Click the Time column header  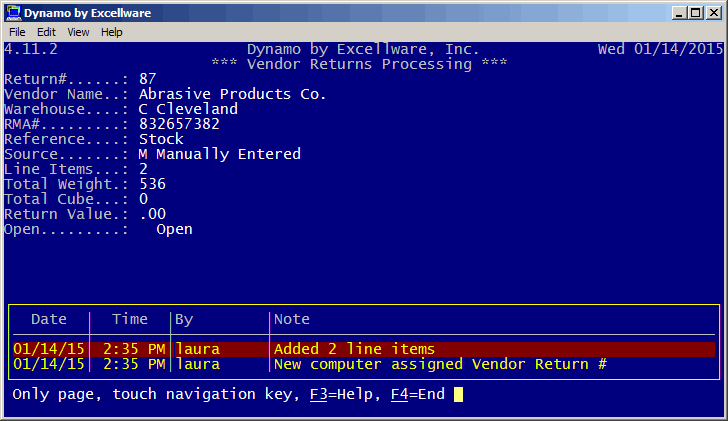[x=130, y=319]
